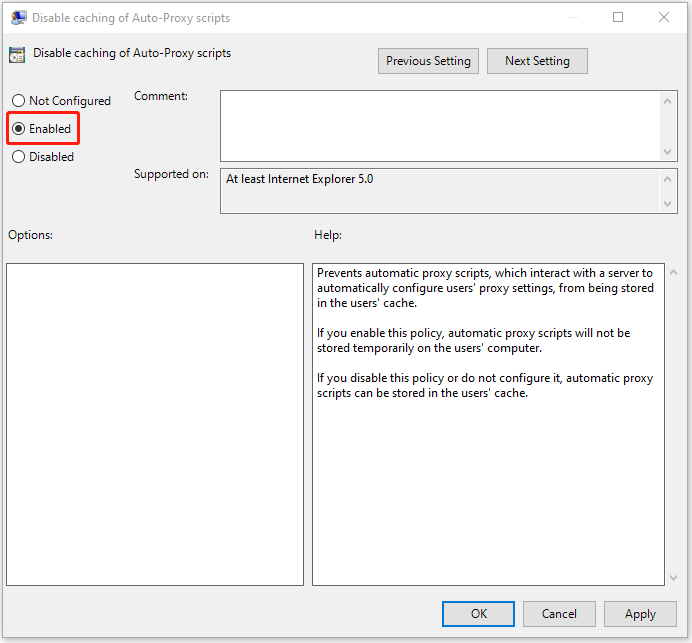
Task: Click the 'Help:' label
Action: (328, 235)
